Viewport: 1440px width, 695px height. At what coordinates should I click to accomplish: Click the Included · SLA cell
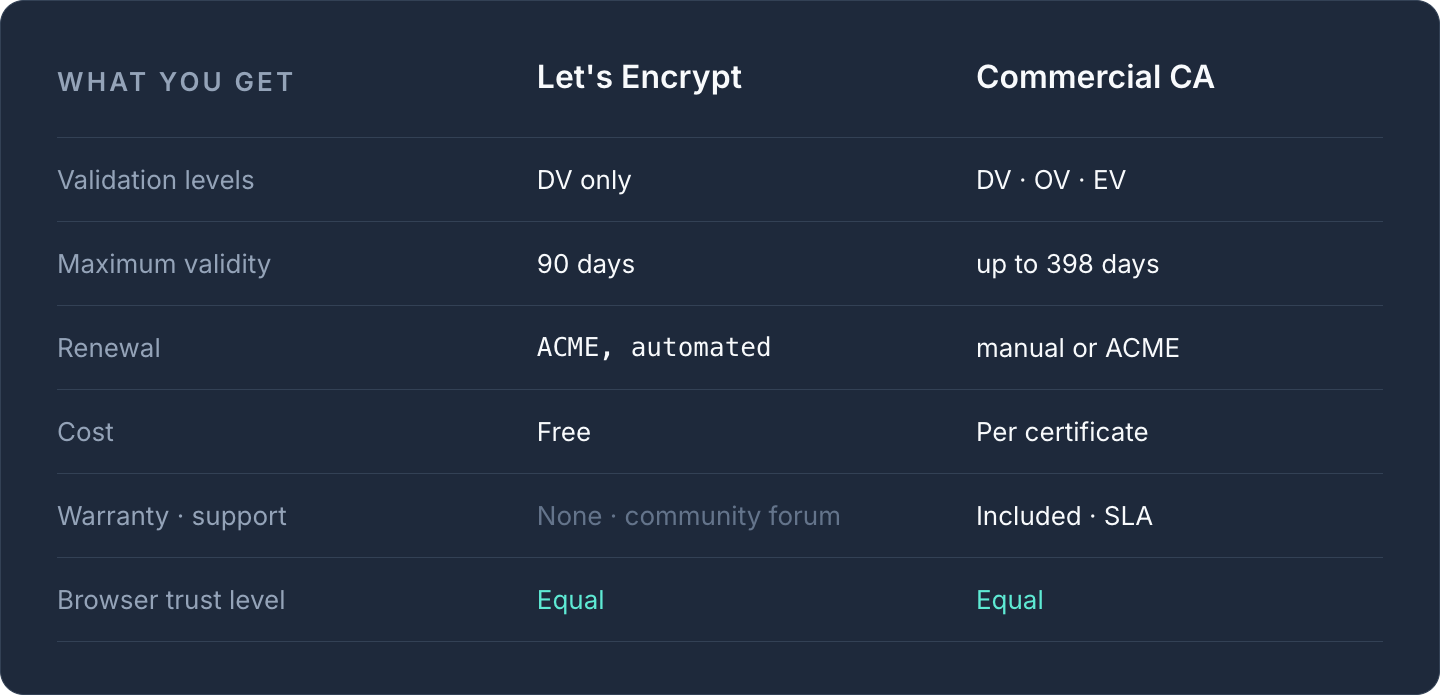[x=1064, y=516]
